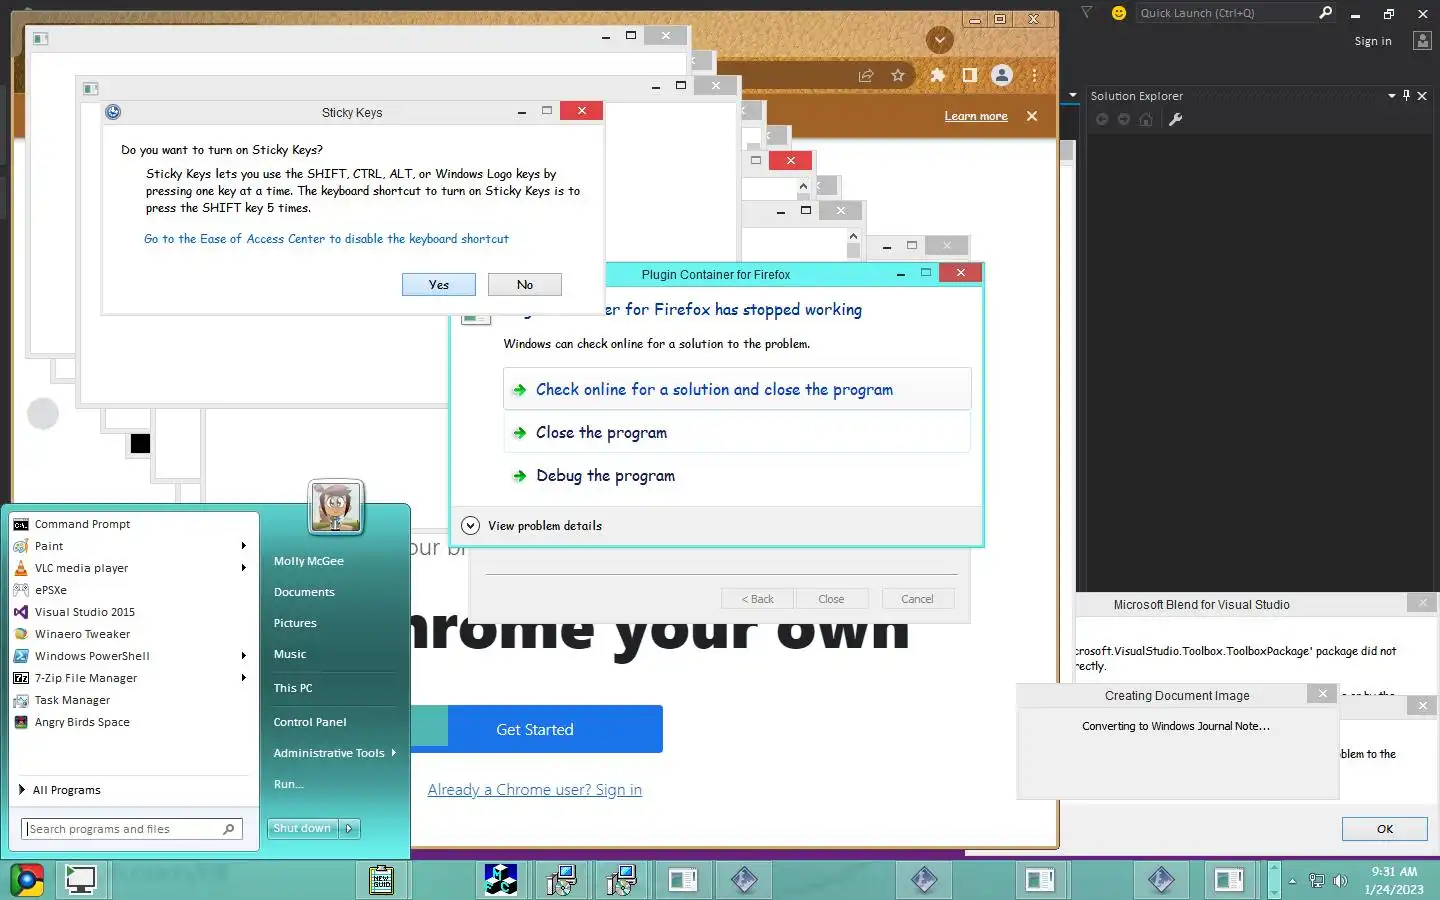Click Shut down button in Start menu
The width and height of the screenshot is (1440, 900).
coord(302,828)
